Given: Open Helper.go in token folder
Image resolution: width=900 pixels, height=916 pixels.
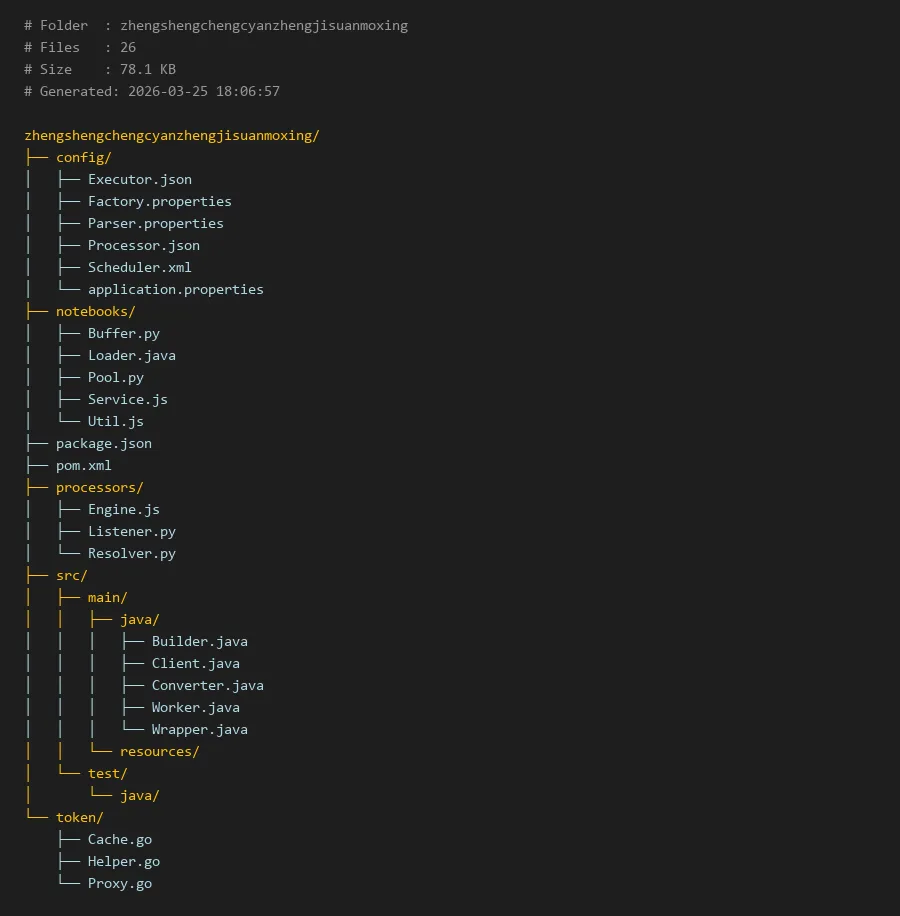Looking at the screenshot, I should 123,861.
